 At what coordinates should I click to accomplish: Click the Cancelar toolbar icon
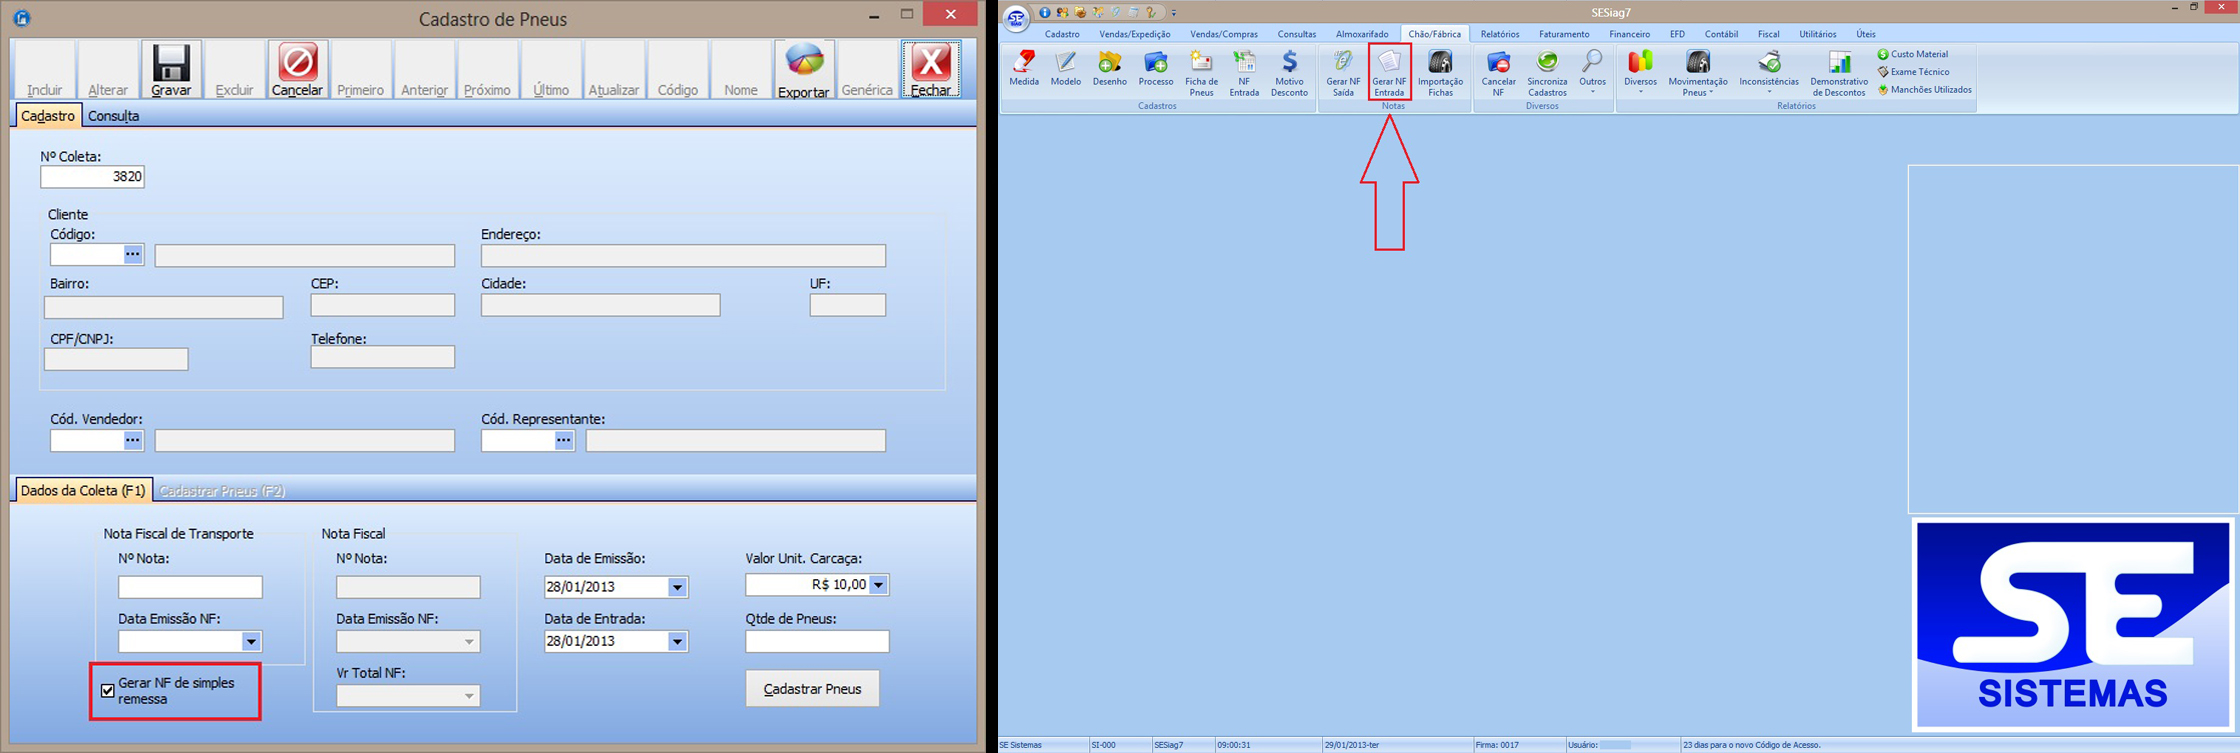point(297,64)
